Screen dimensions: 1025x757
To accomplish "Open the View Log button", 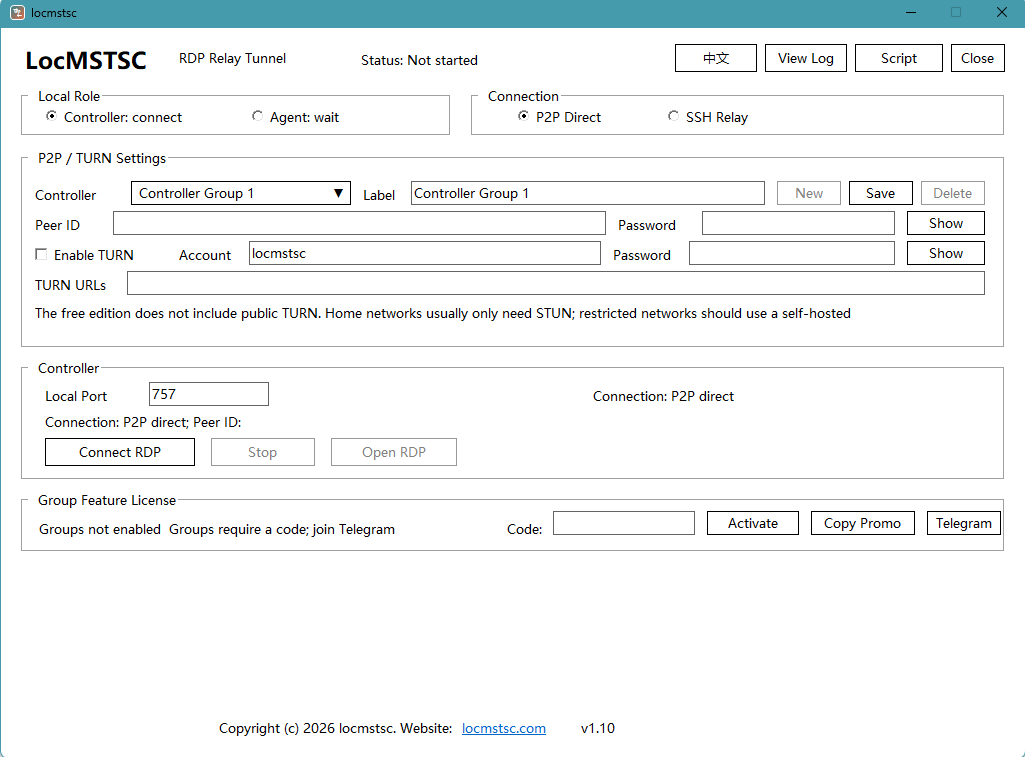I will [x=805, y=58].
